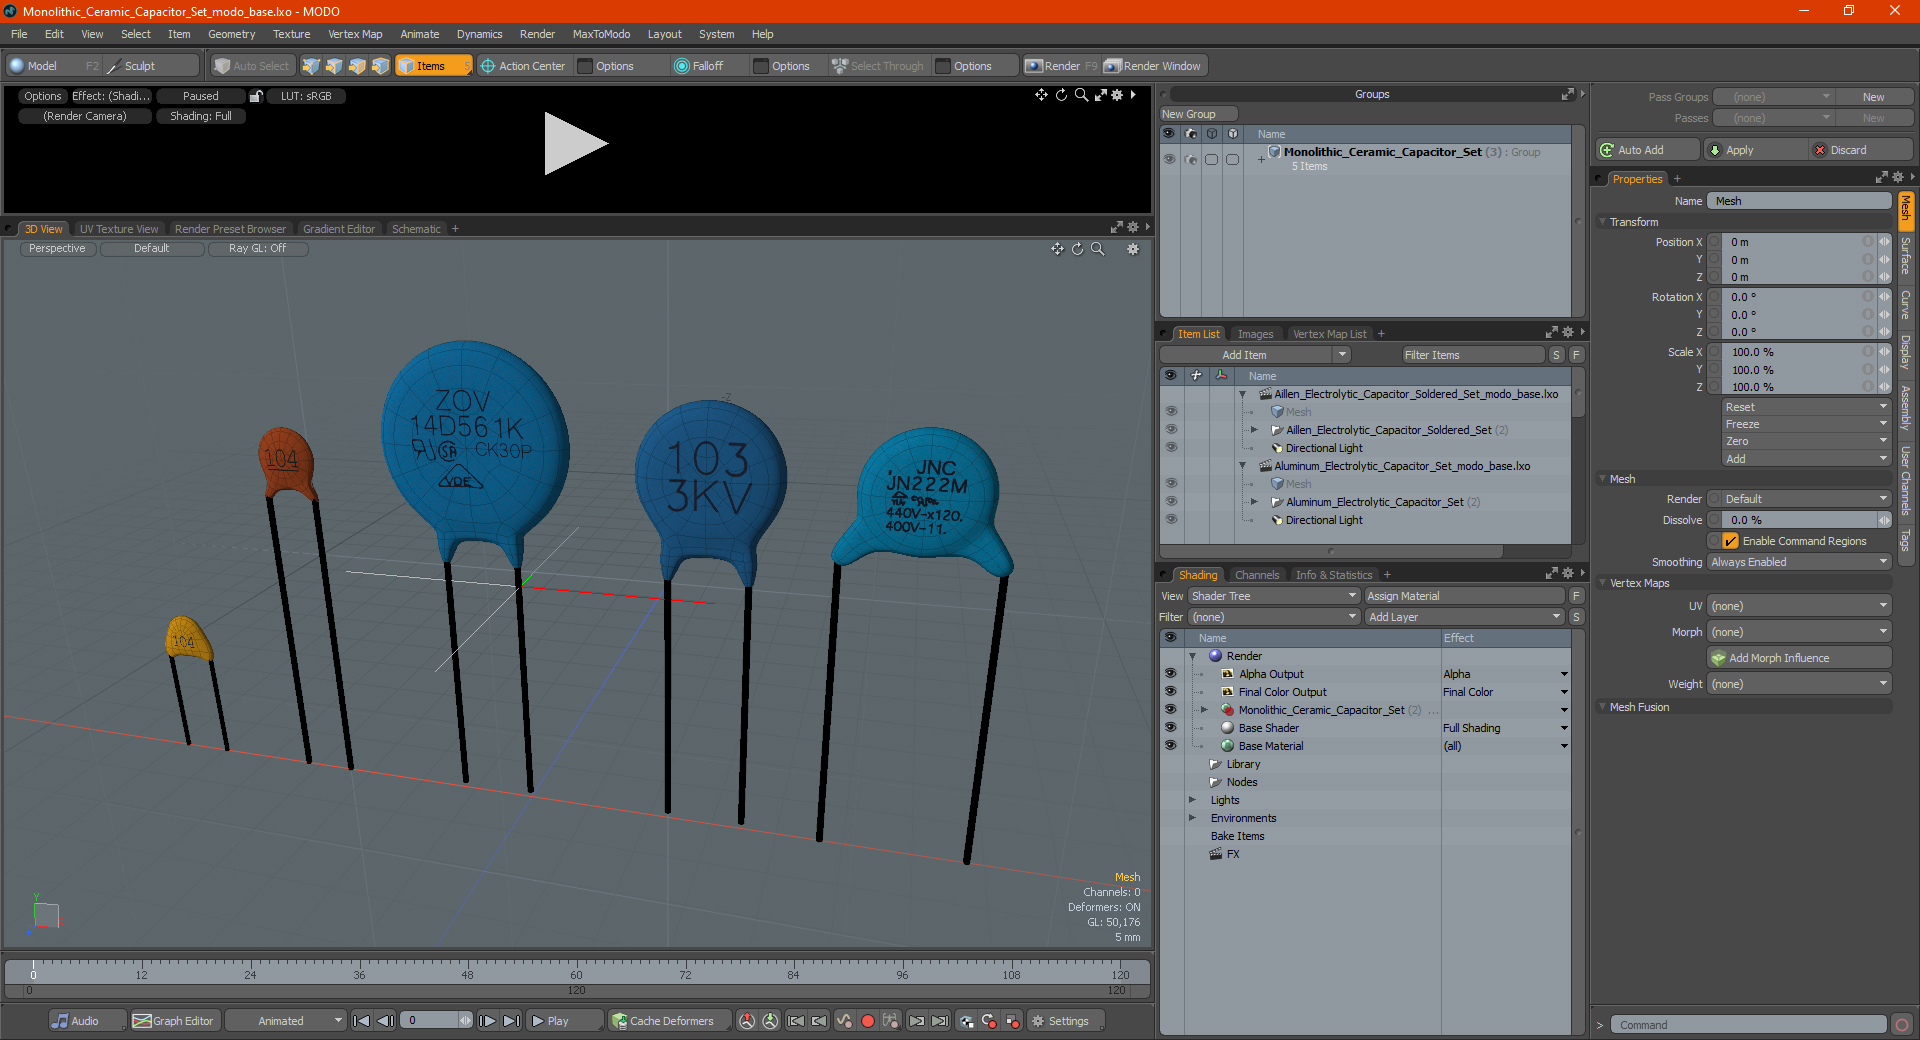
Task: Click the large preview play button
Action: [575, 144]
